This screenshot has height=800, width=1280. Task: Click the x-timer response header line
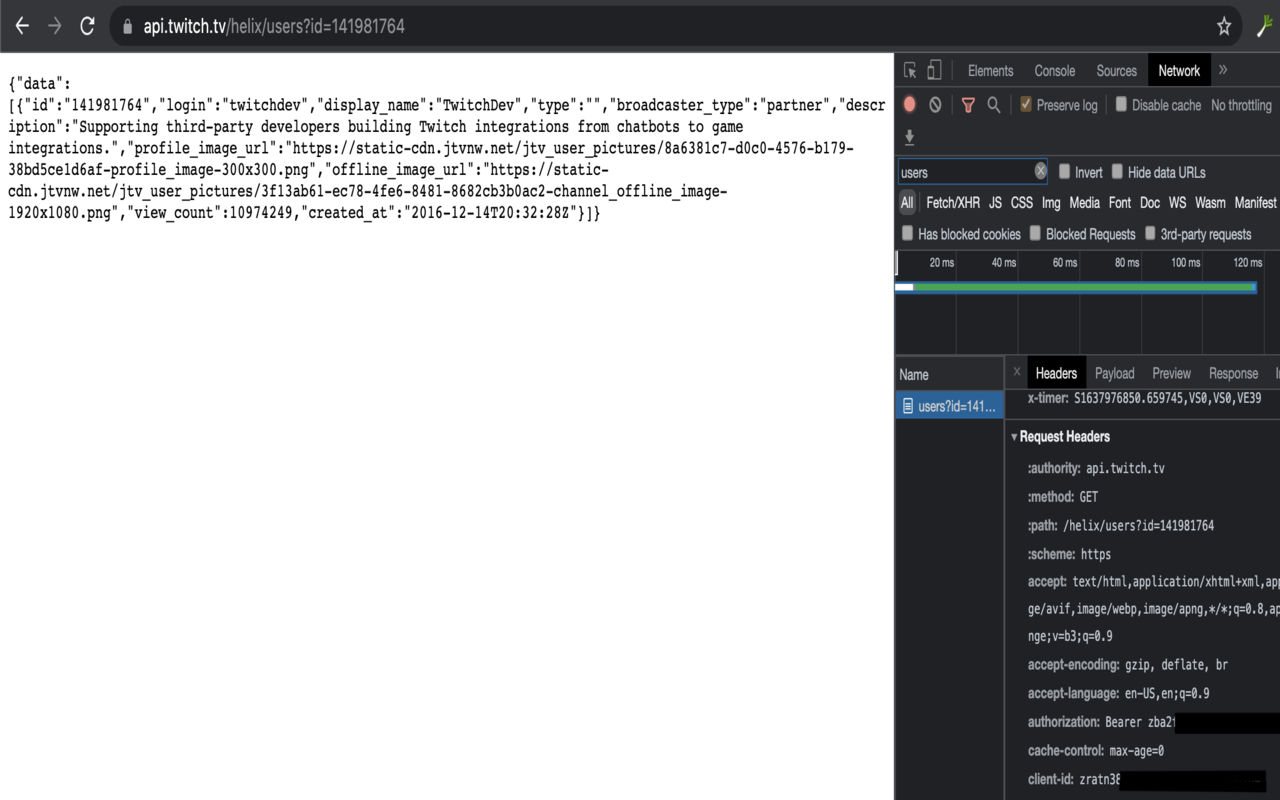pos(1144,398)
